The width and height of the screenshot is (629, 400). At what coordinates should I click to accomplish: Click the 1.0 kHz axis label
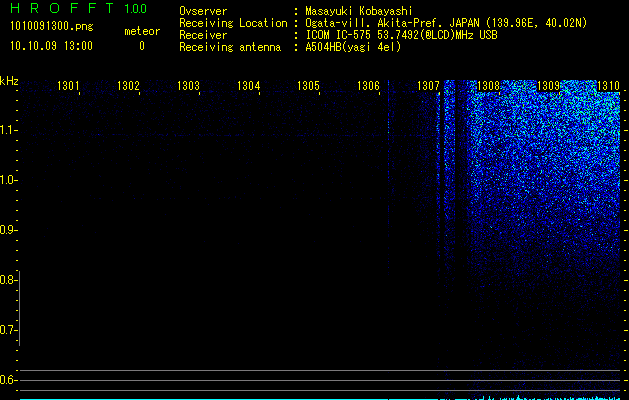tap(8, 180)
